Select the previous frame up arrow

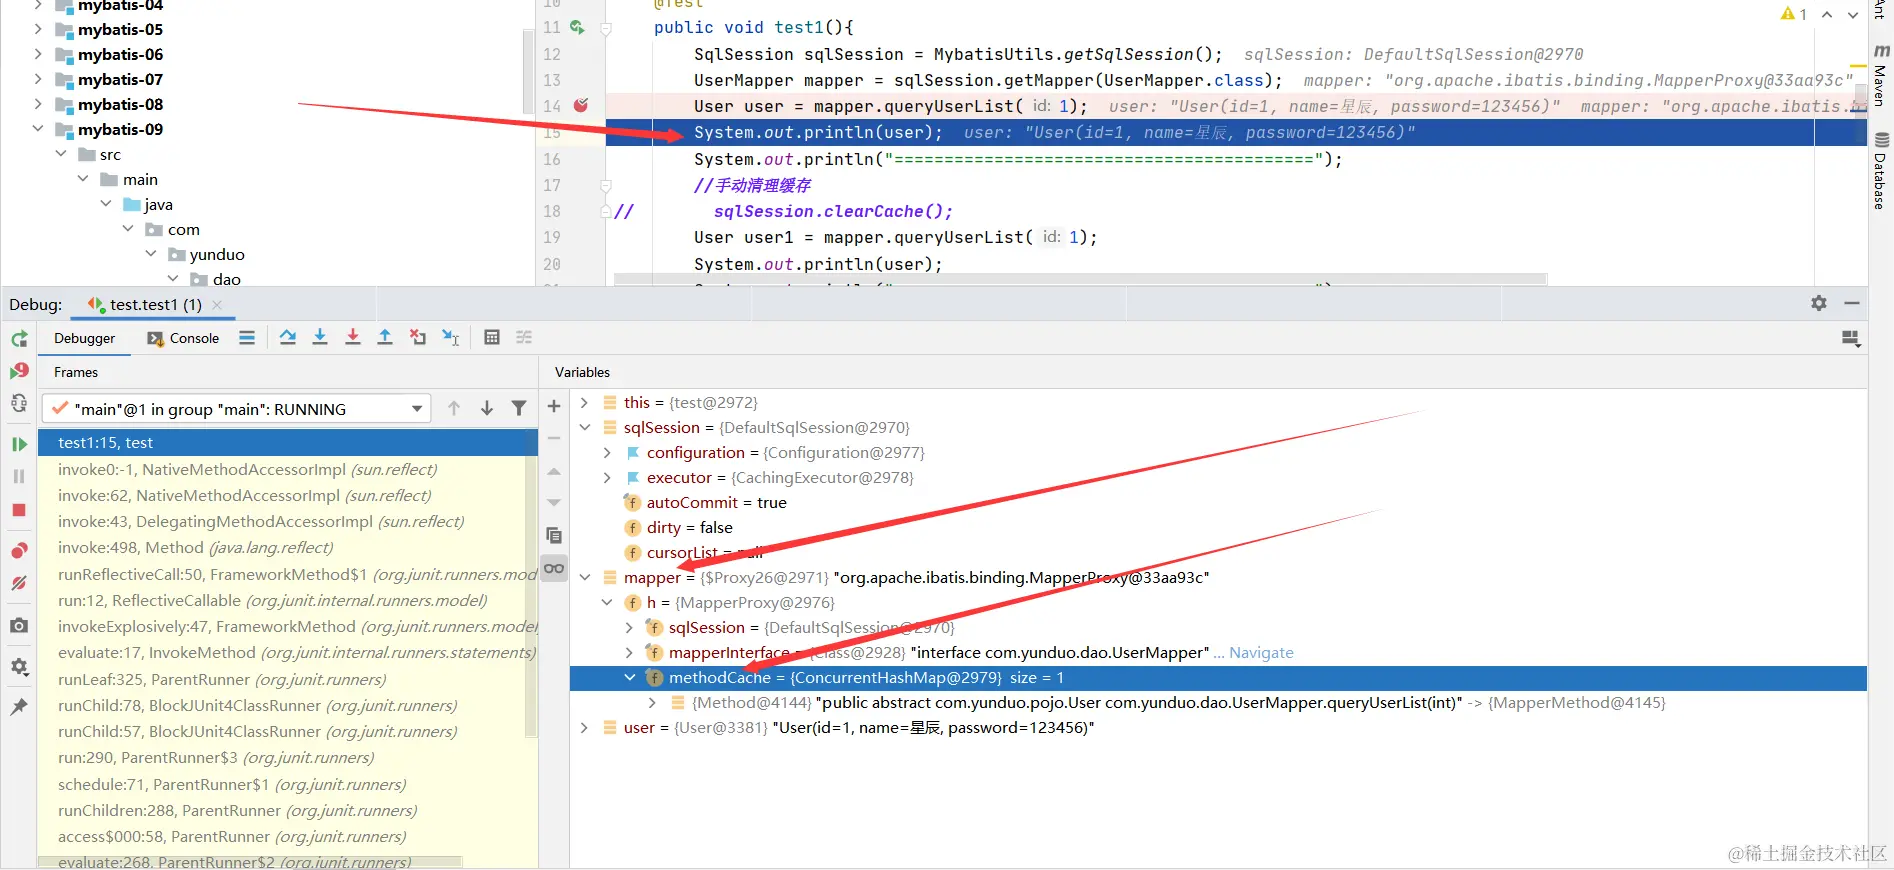coord(454,408)
